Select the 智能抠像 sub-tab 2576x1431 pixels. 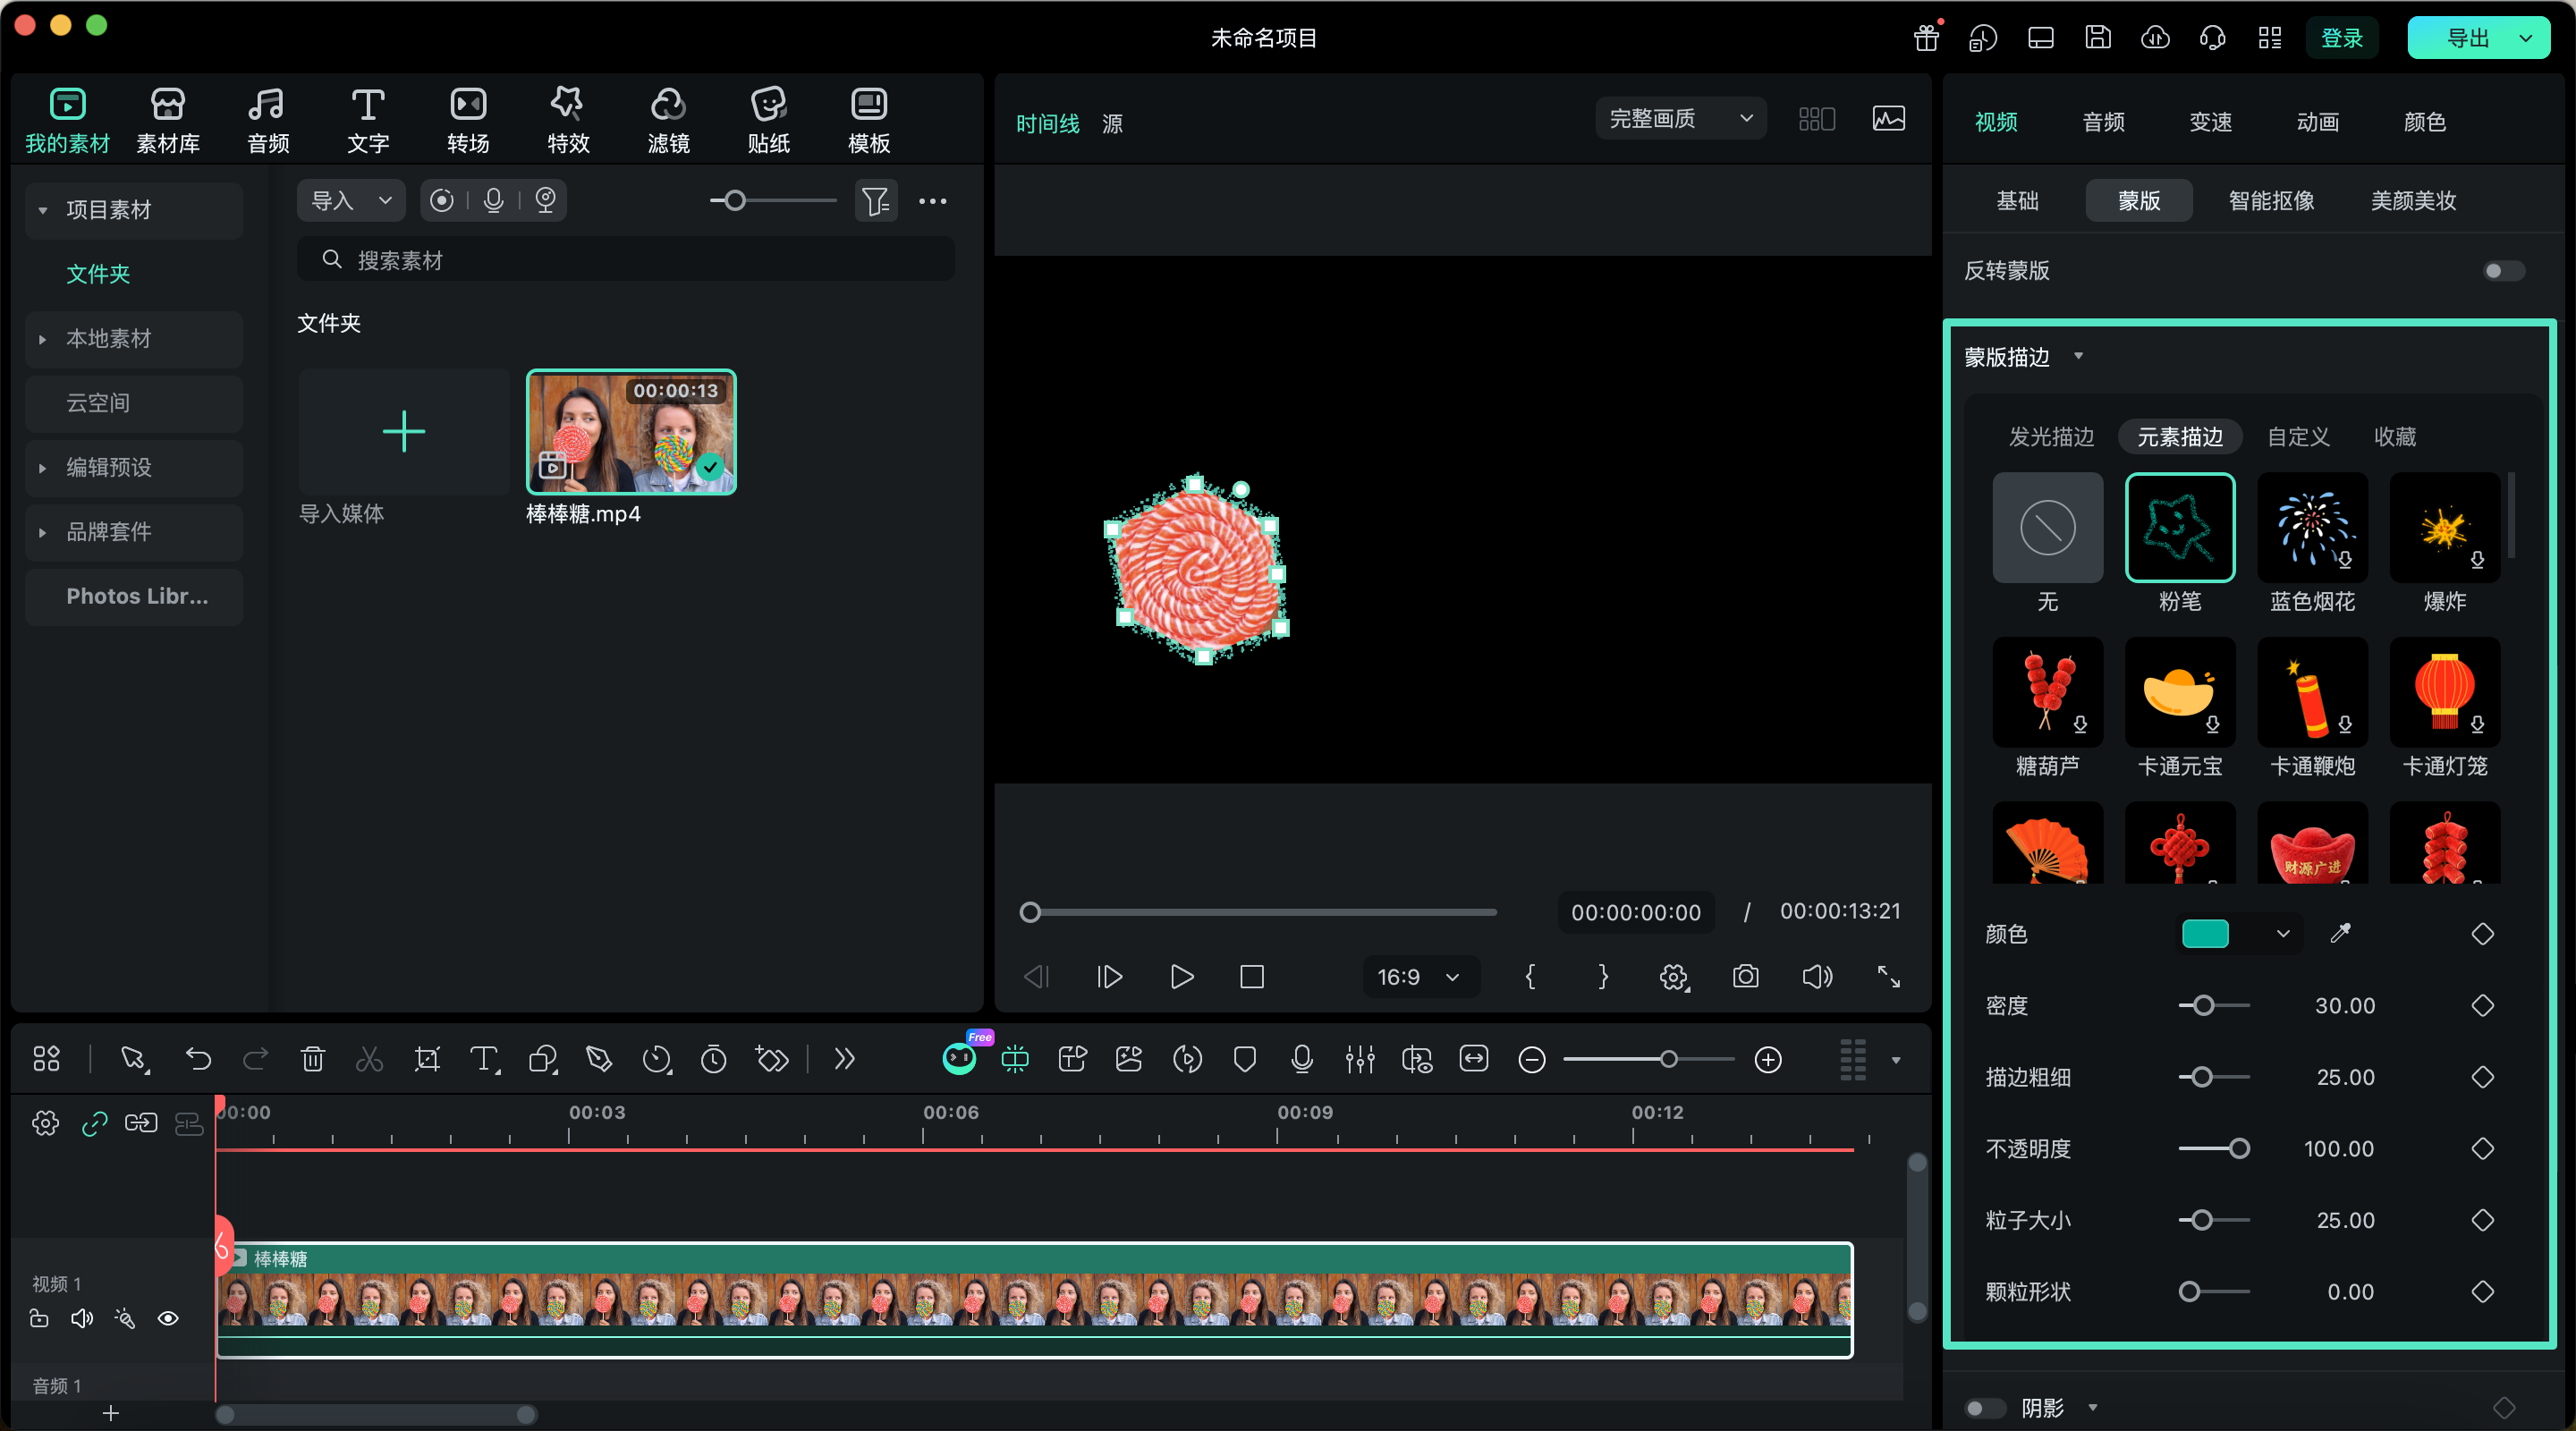(x=2271, y=201)
